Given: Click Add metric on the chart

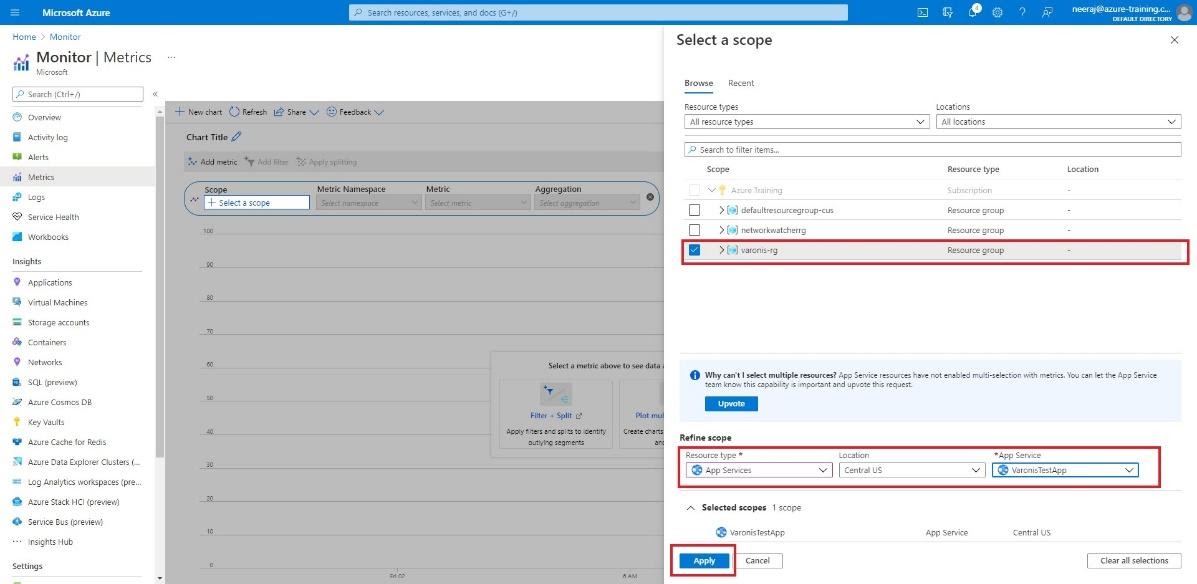Looking at the screenshot, I should coord(218,161).
